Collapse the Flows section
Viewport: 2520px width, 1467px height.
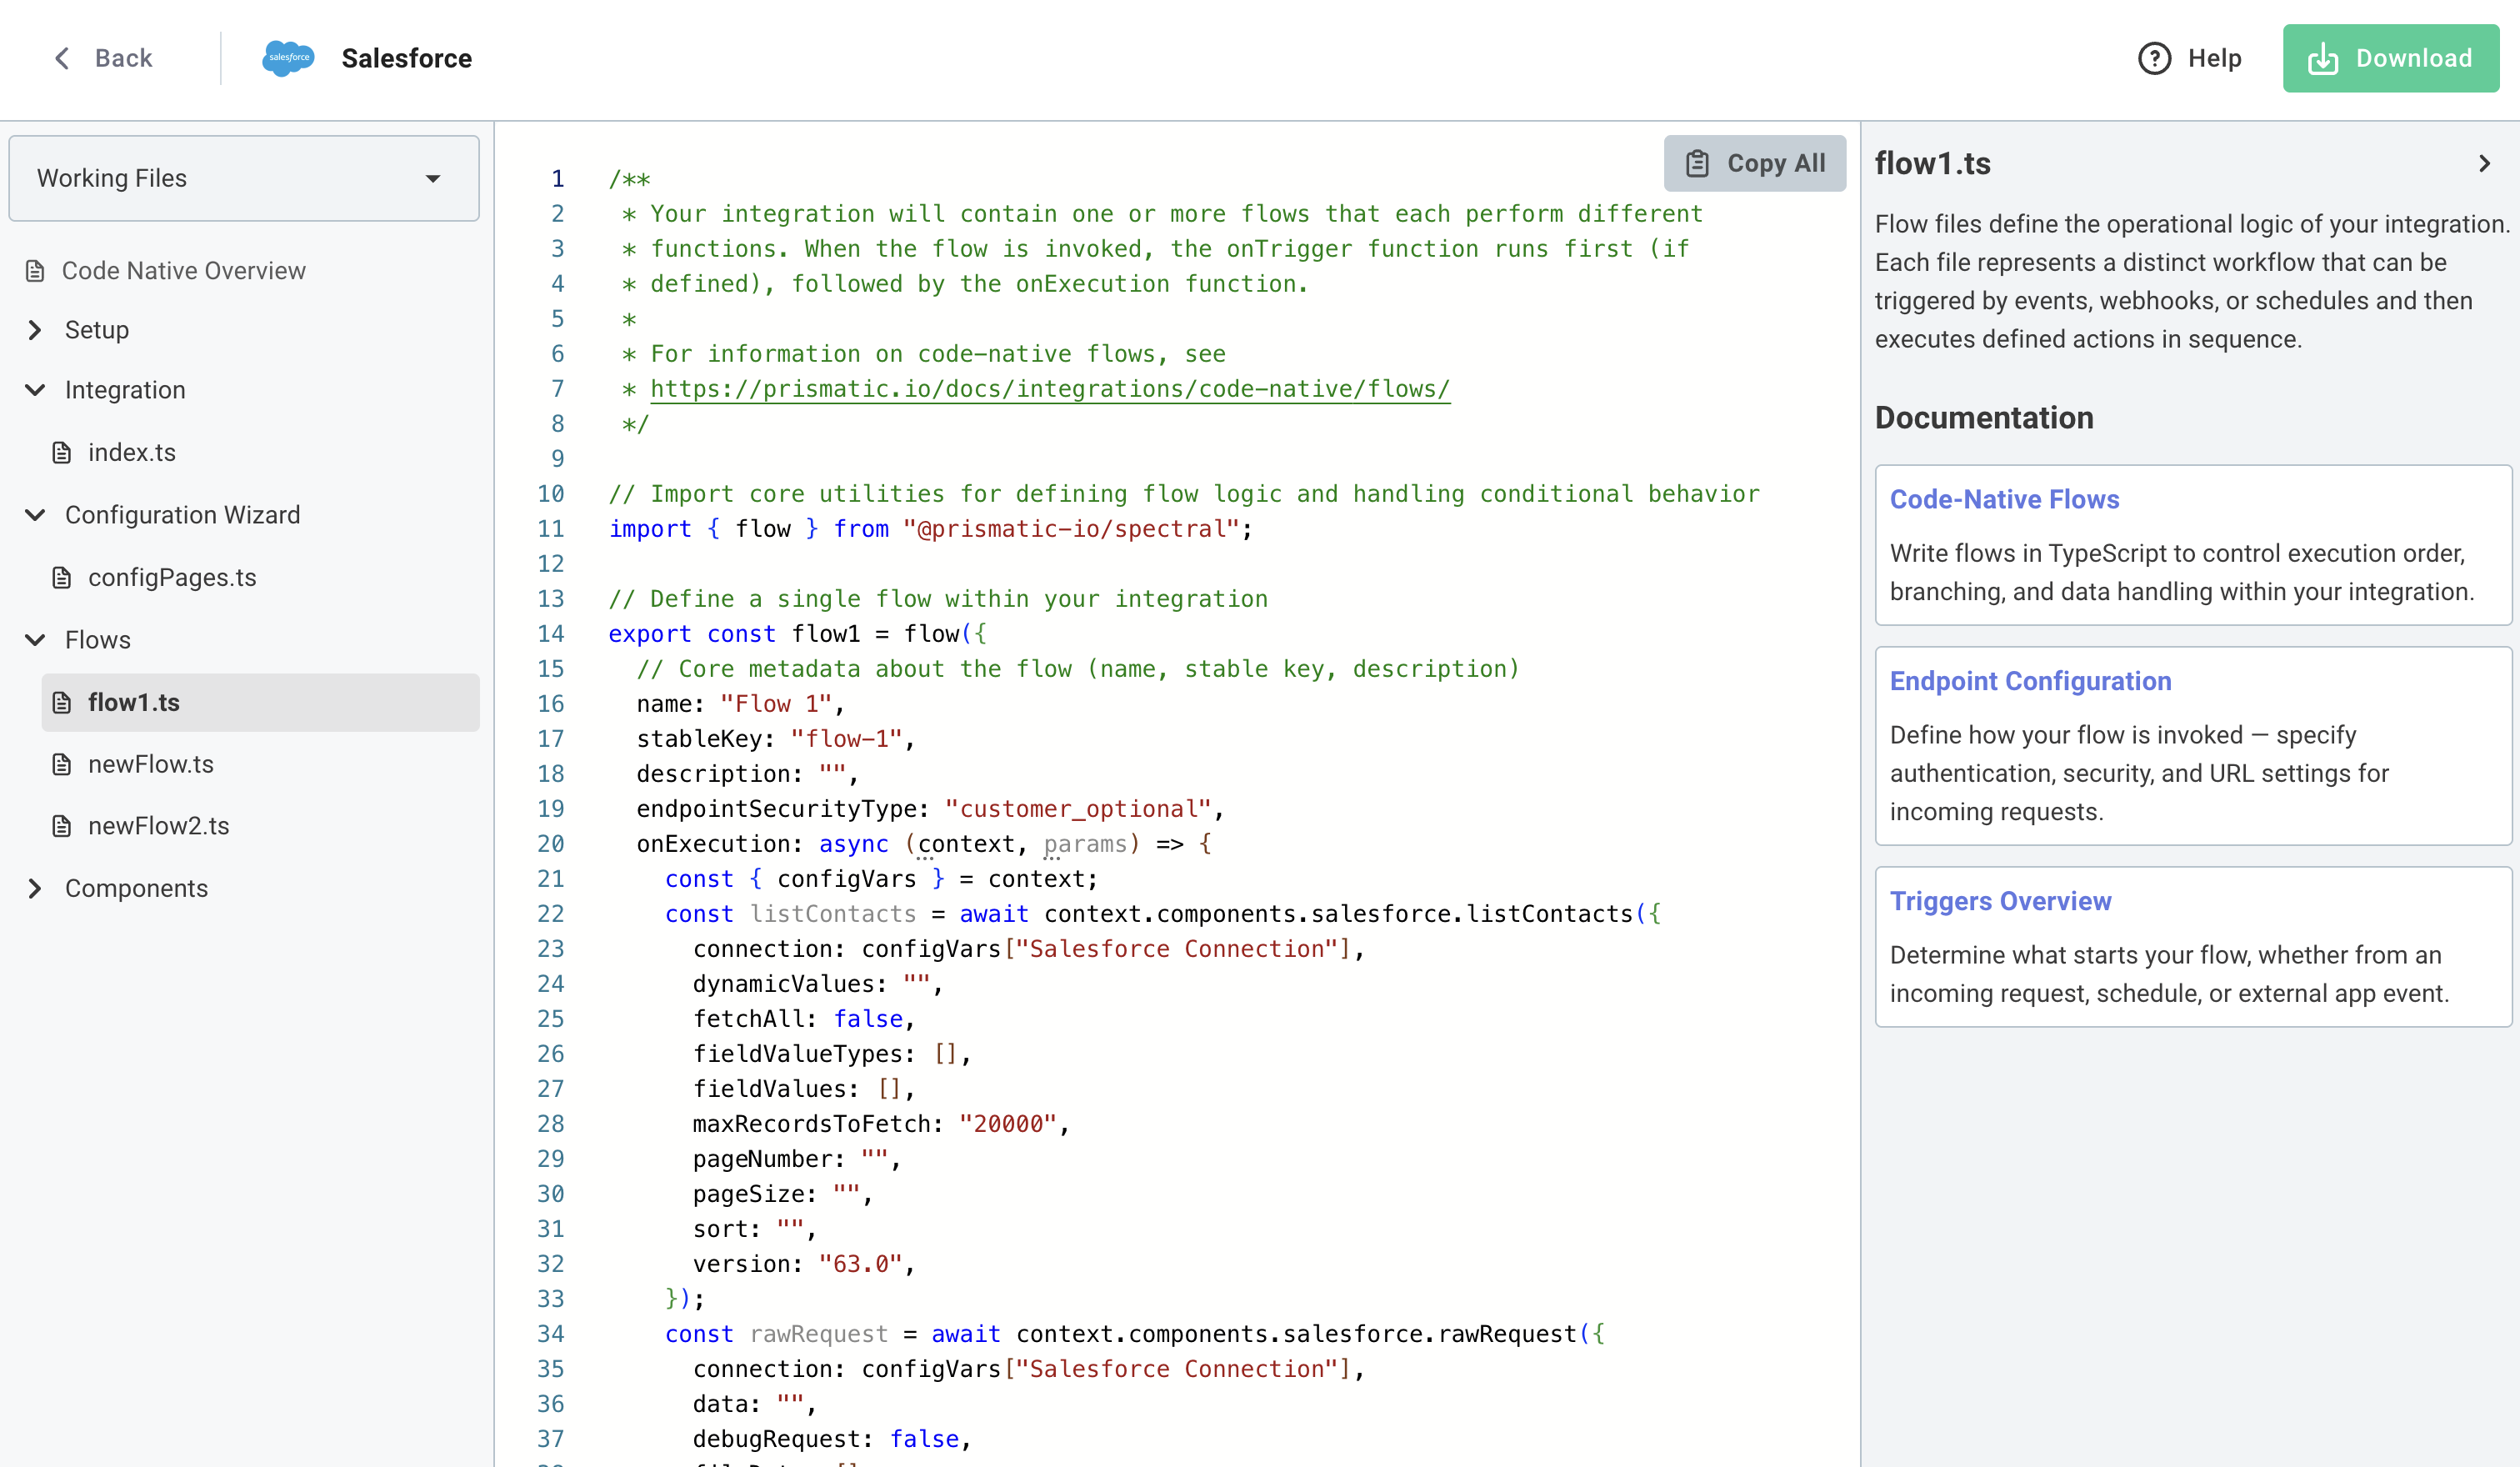coord(36,639)
